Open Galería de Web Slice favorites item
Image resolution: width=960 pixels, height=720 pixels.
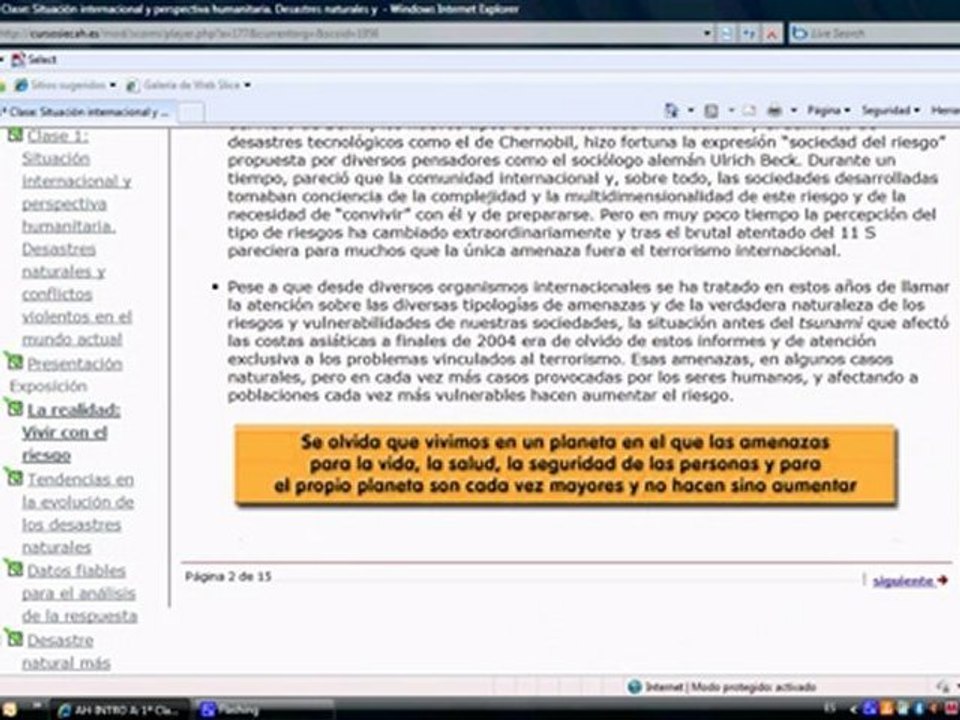(184, 85)
